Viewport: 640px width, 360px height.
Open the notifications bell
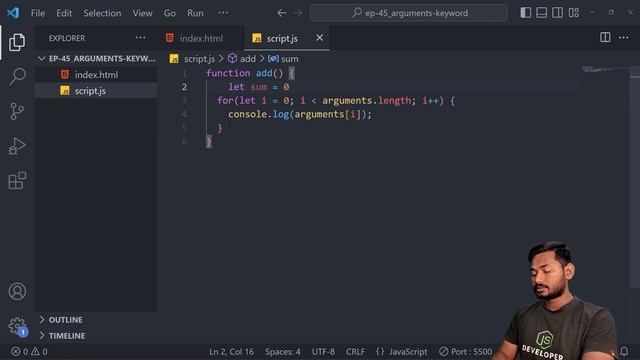pos(624,351)
